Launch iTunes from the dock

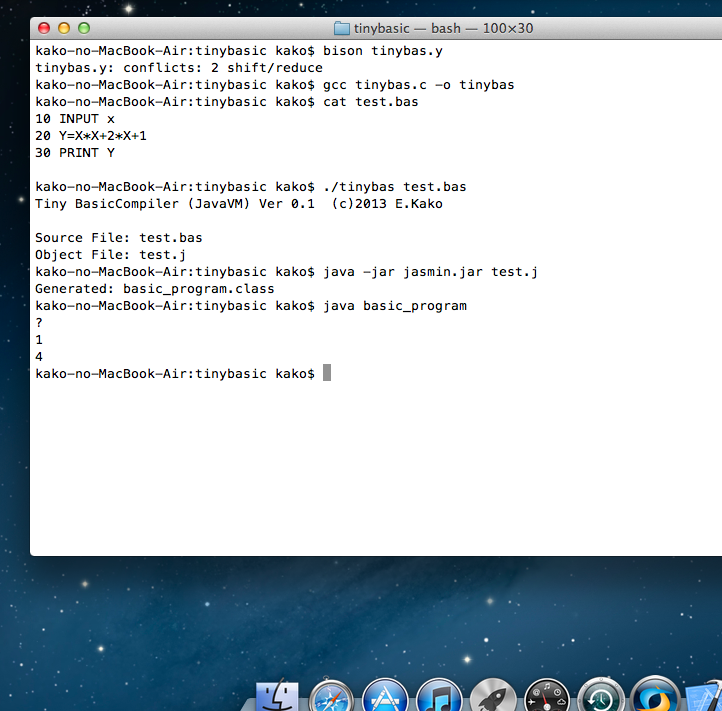click(x=439, y=697)
